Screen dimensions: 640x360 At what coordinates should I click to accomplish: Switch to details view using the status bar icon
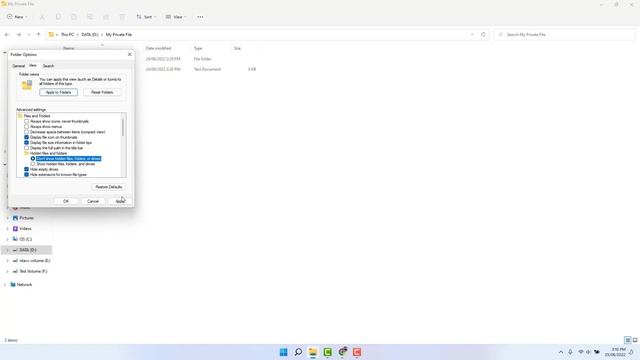tap(628, 340)
